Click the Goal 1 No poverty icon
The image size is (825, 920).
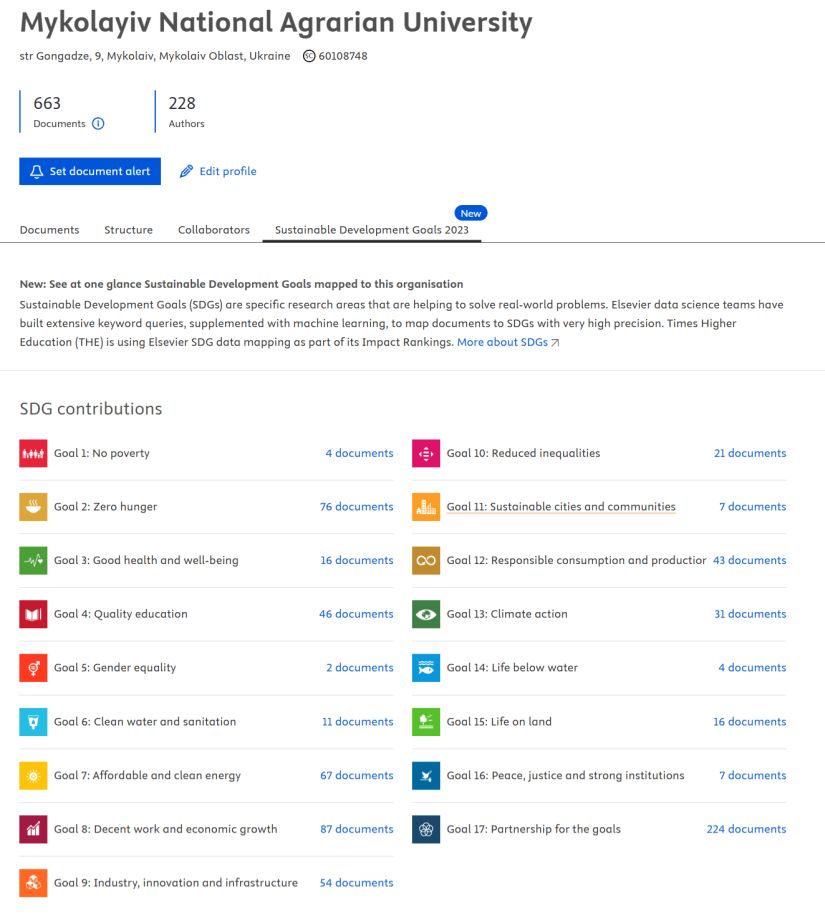tap(33, 453)
